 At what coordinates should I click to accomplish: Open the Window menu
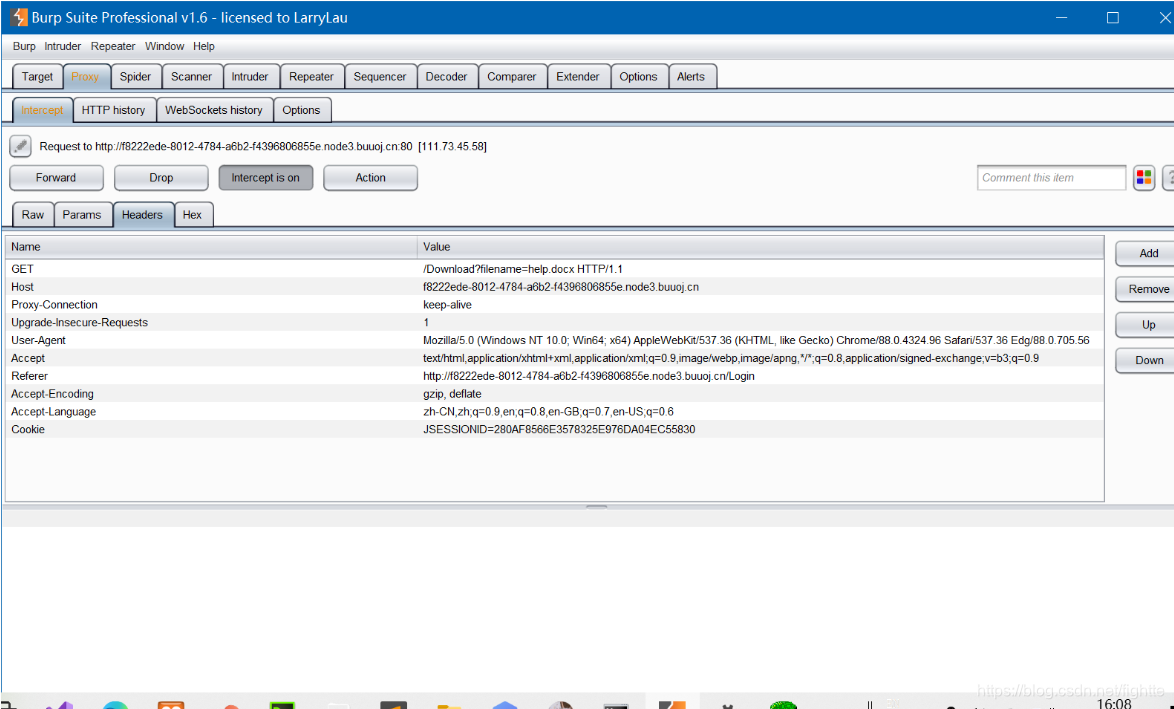(164, 46)
